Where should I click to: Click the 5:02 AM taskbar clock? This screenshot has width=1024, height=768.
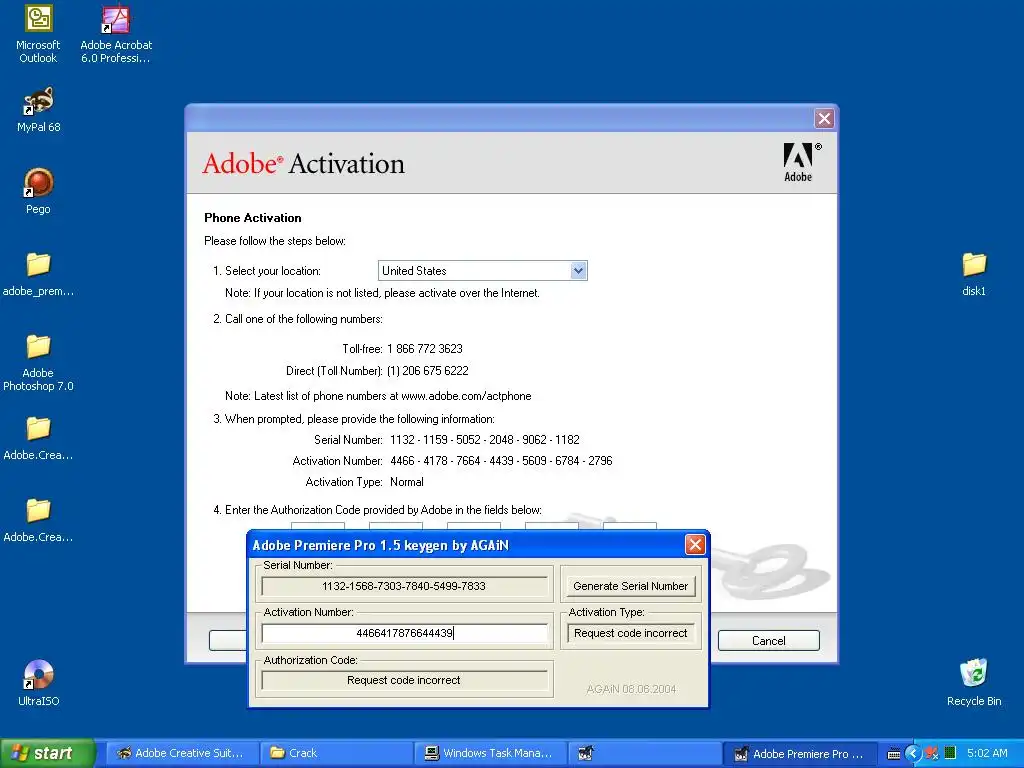(987, 753)
